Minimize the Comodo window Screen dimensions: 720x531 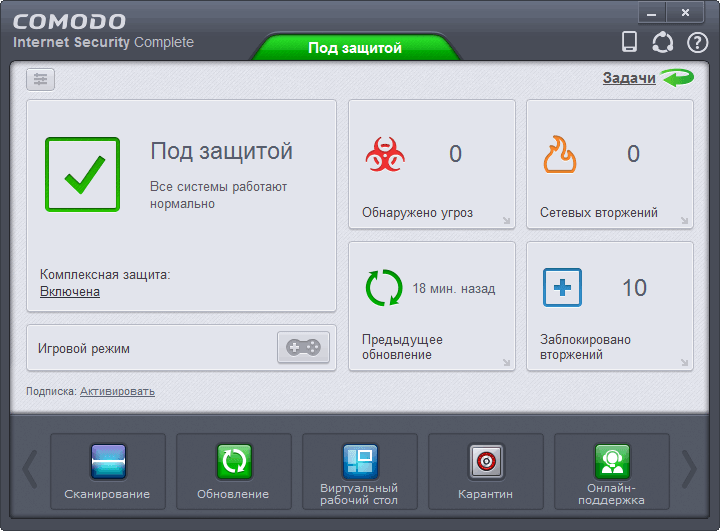(652, 13)
